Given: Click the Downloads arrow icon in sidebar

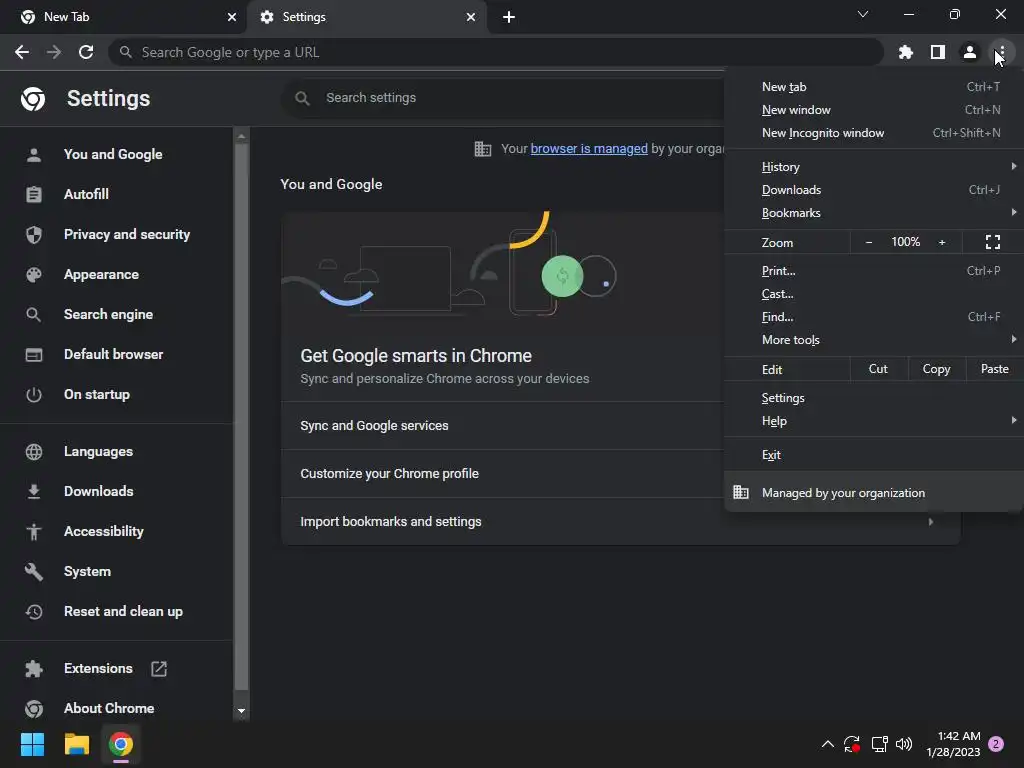Looking at the screenshot, I should (33, 492).
